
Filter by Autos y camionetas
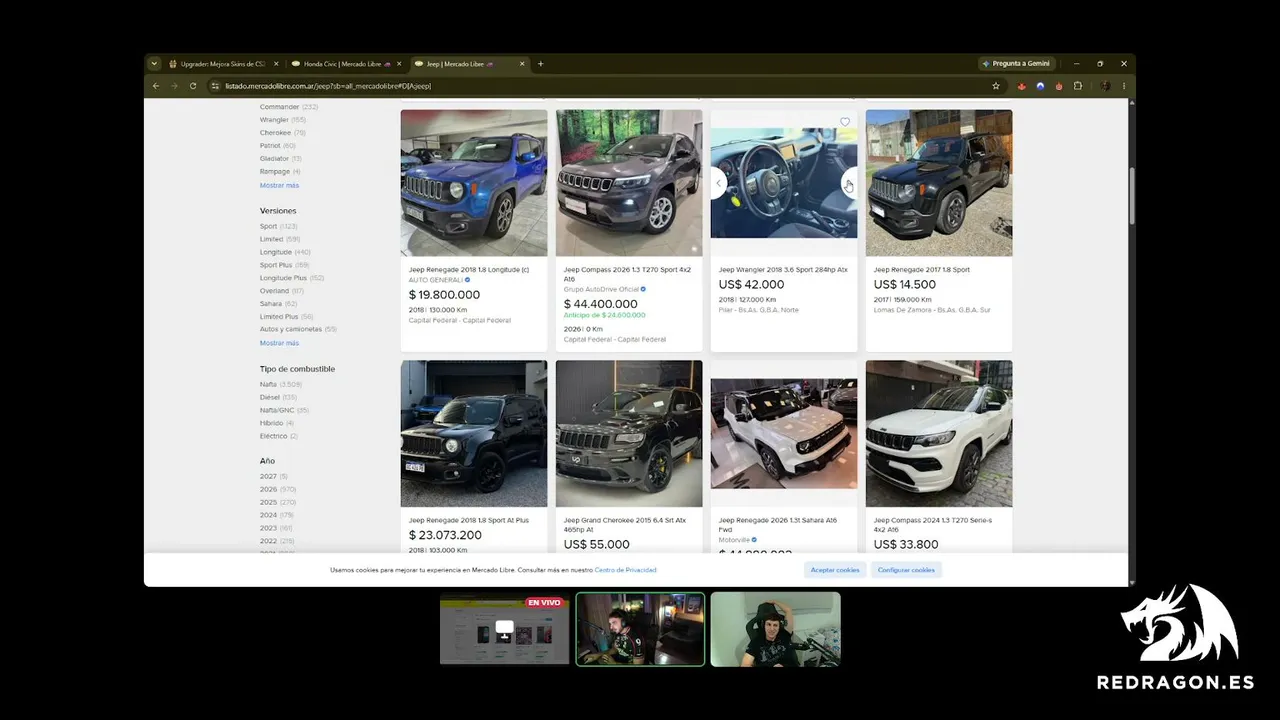click(298, 330)
